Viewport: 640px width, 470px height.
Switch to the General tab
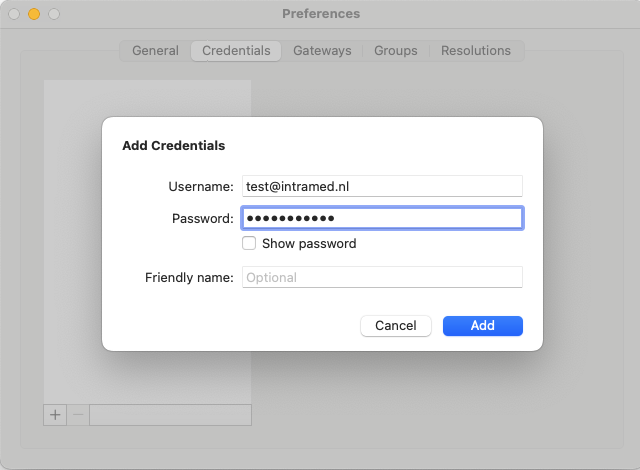[x=155, y=51]
